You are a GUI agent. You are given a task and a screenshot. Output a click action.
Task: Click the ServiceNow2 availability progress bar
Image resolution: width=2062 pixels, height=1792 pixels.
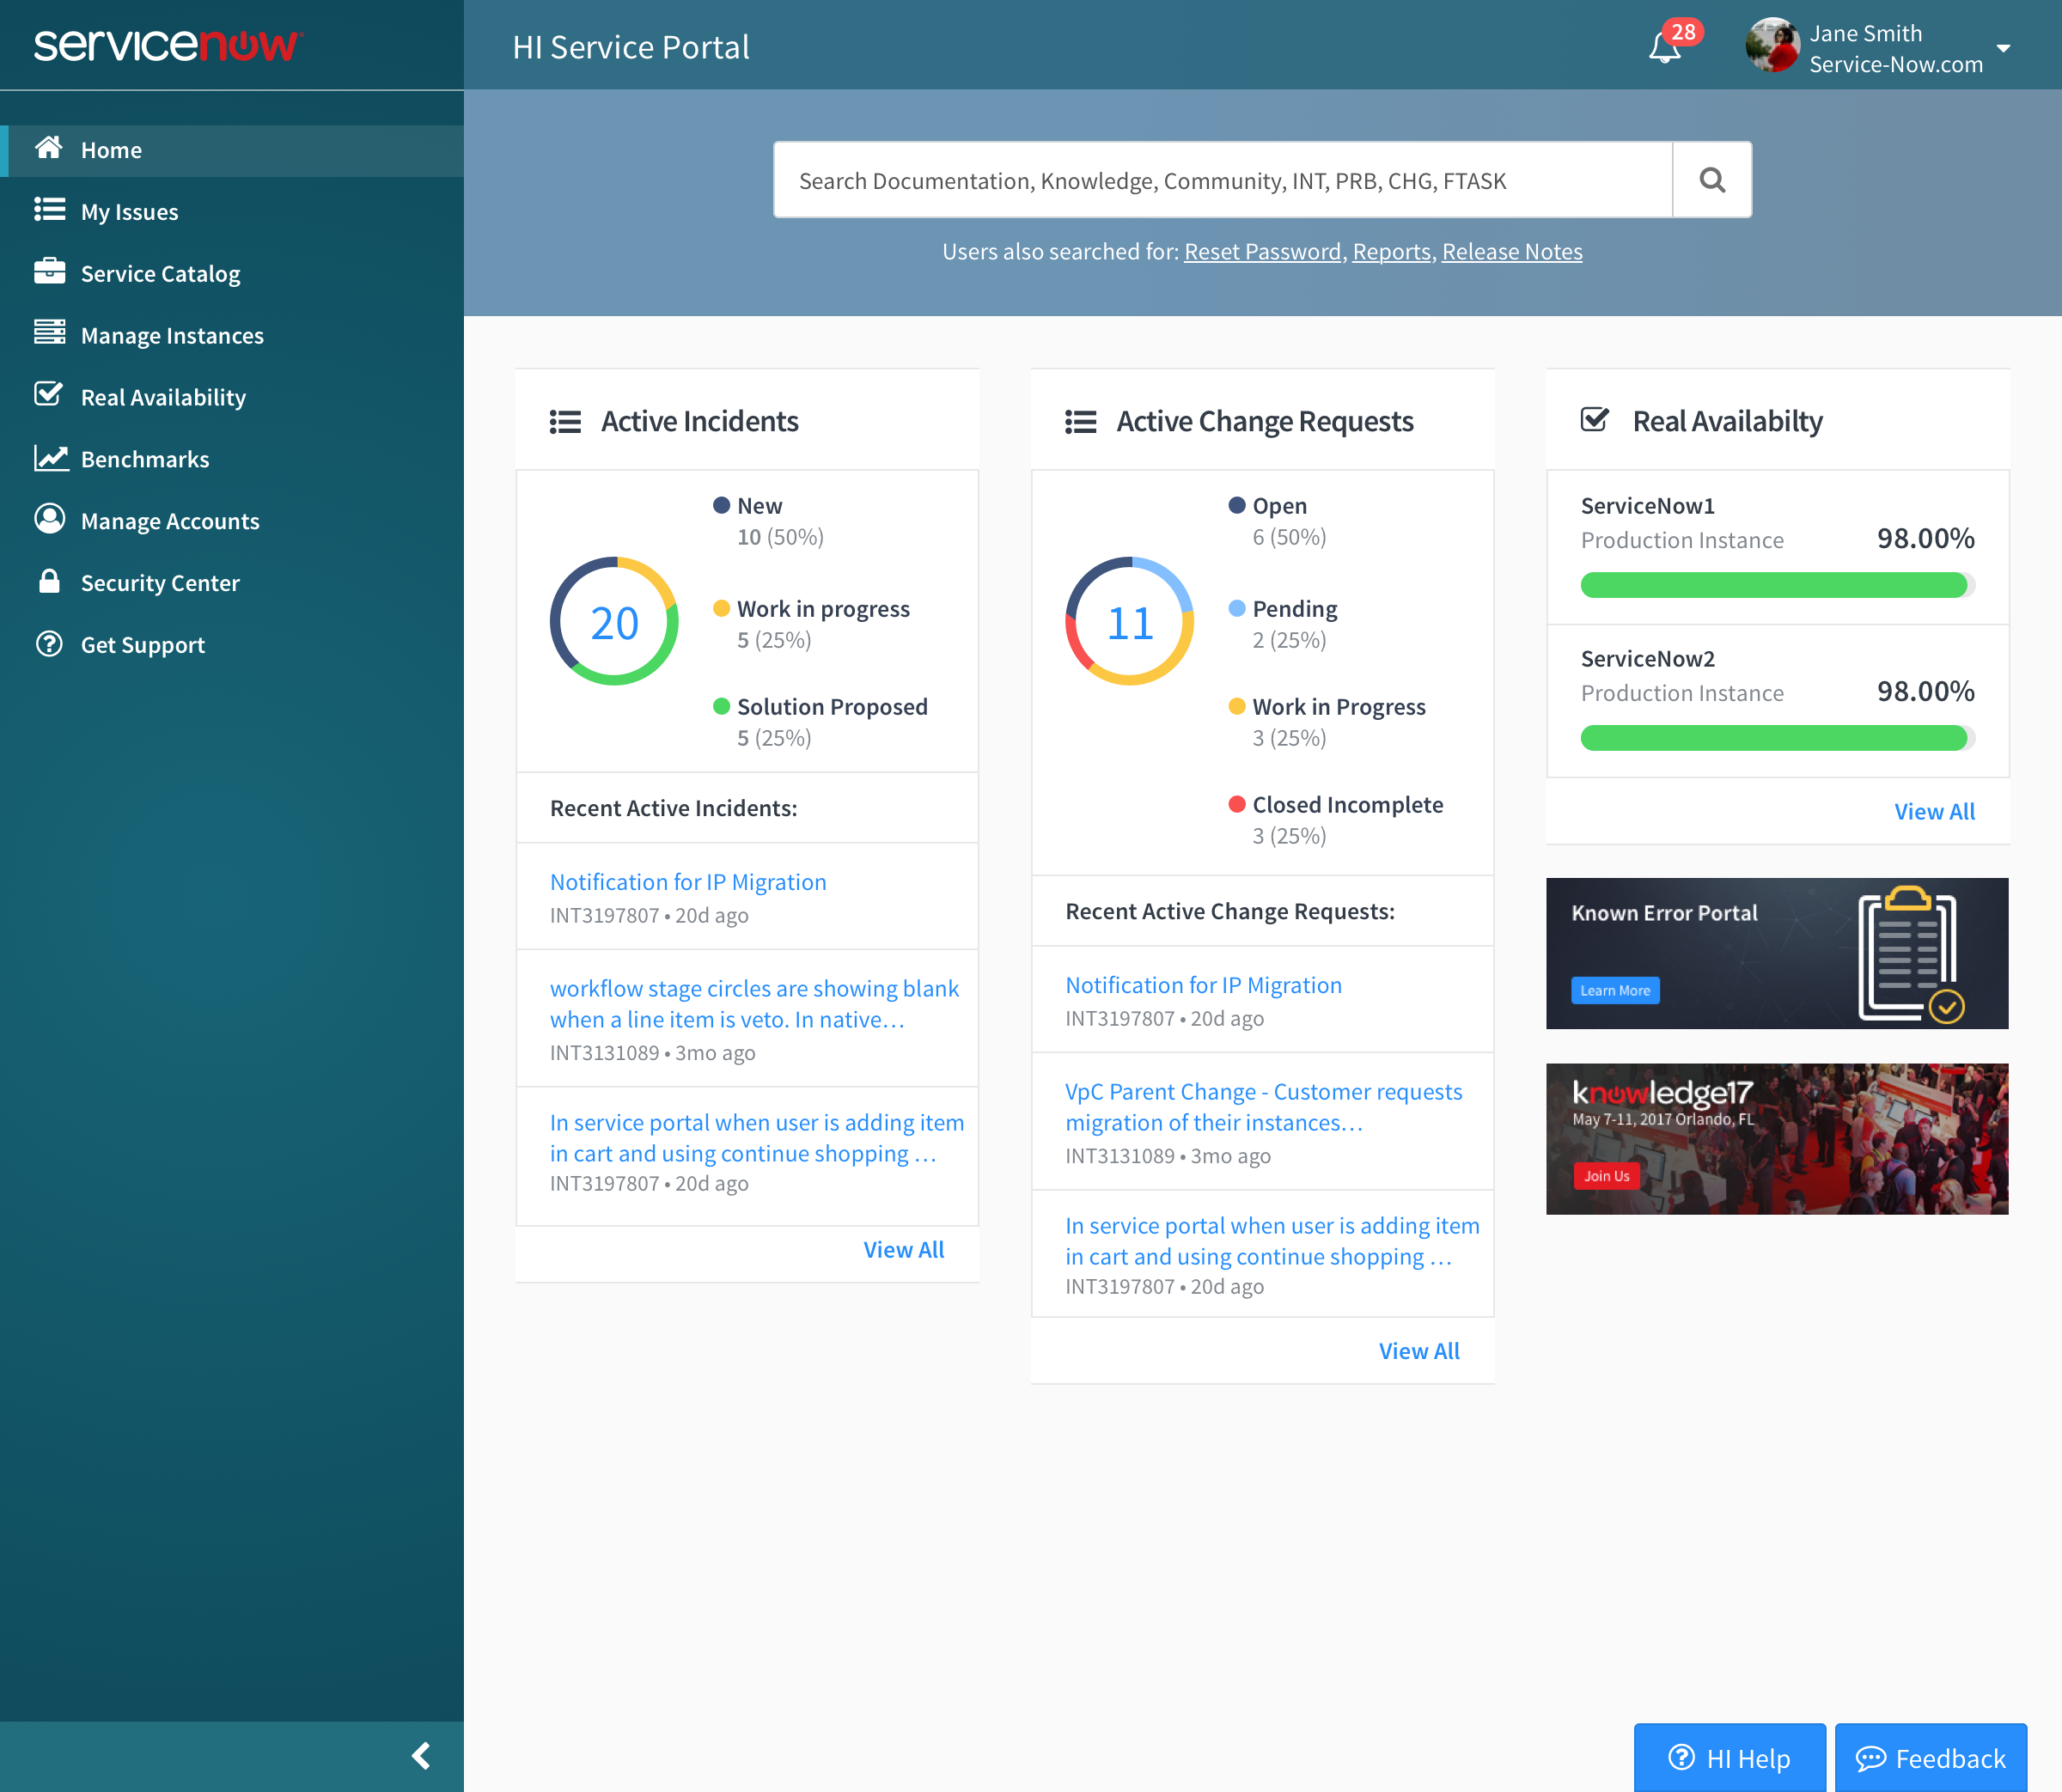pos(1777,738)
